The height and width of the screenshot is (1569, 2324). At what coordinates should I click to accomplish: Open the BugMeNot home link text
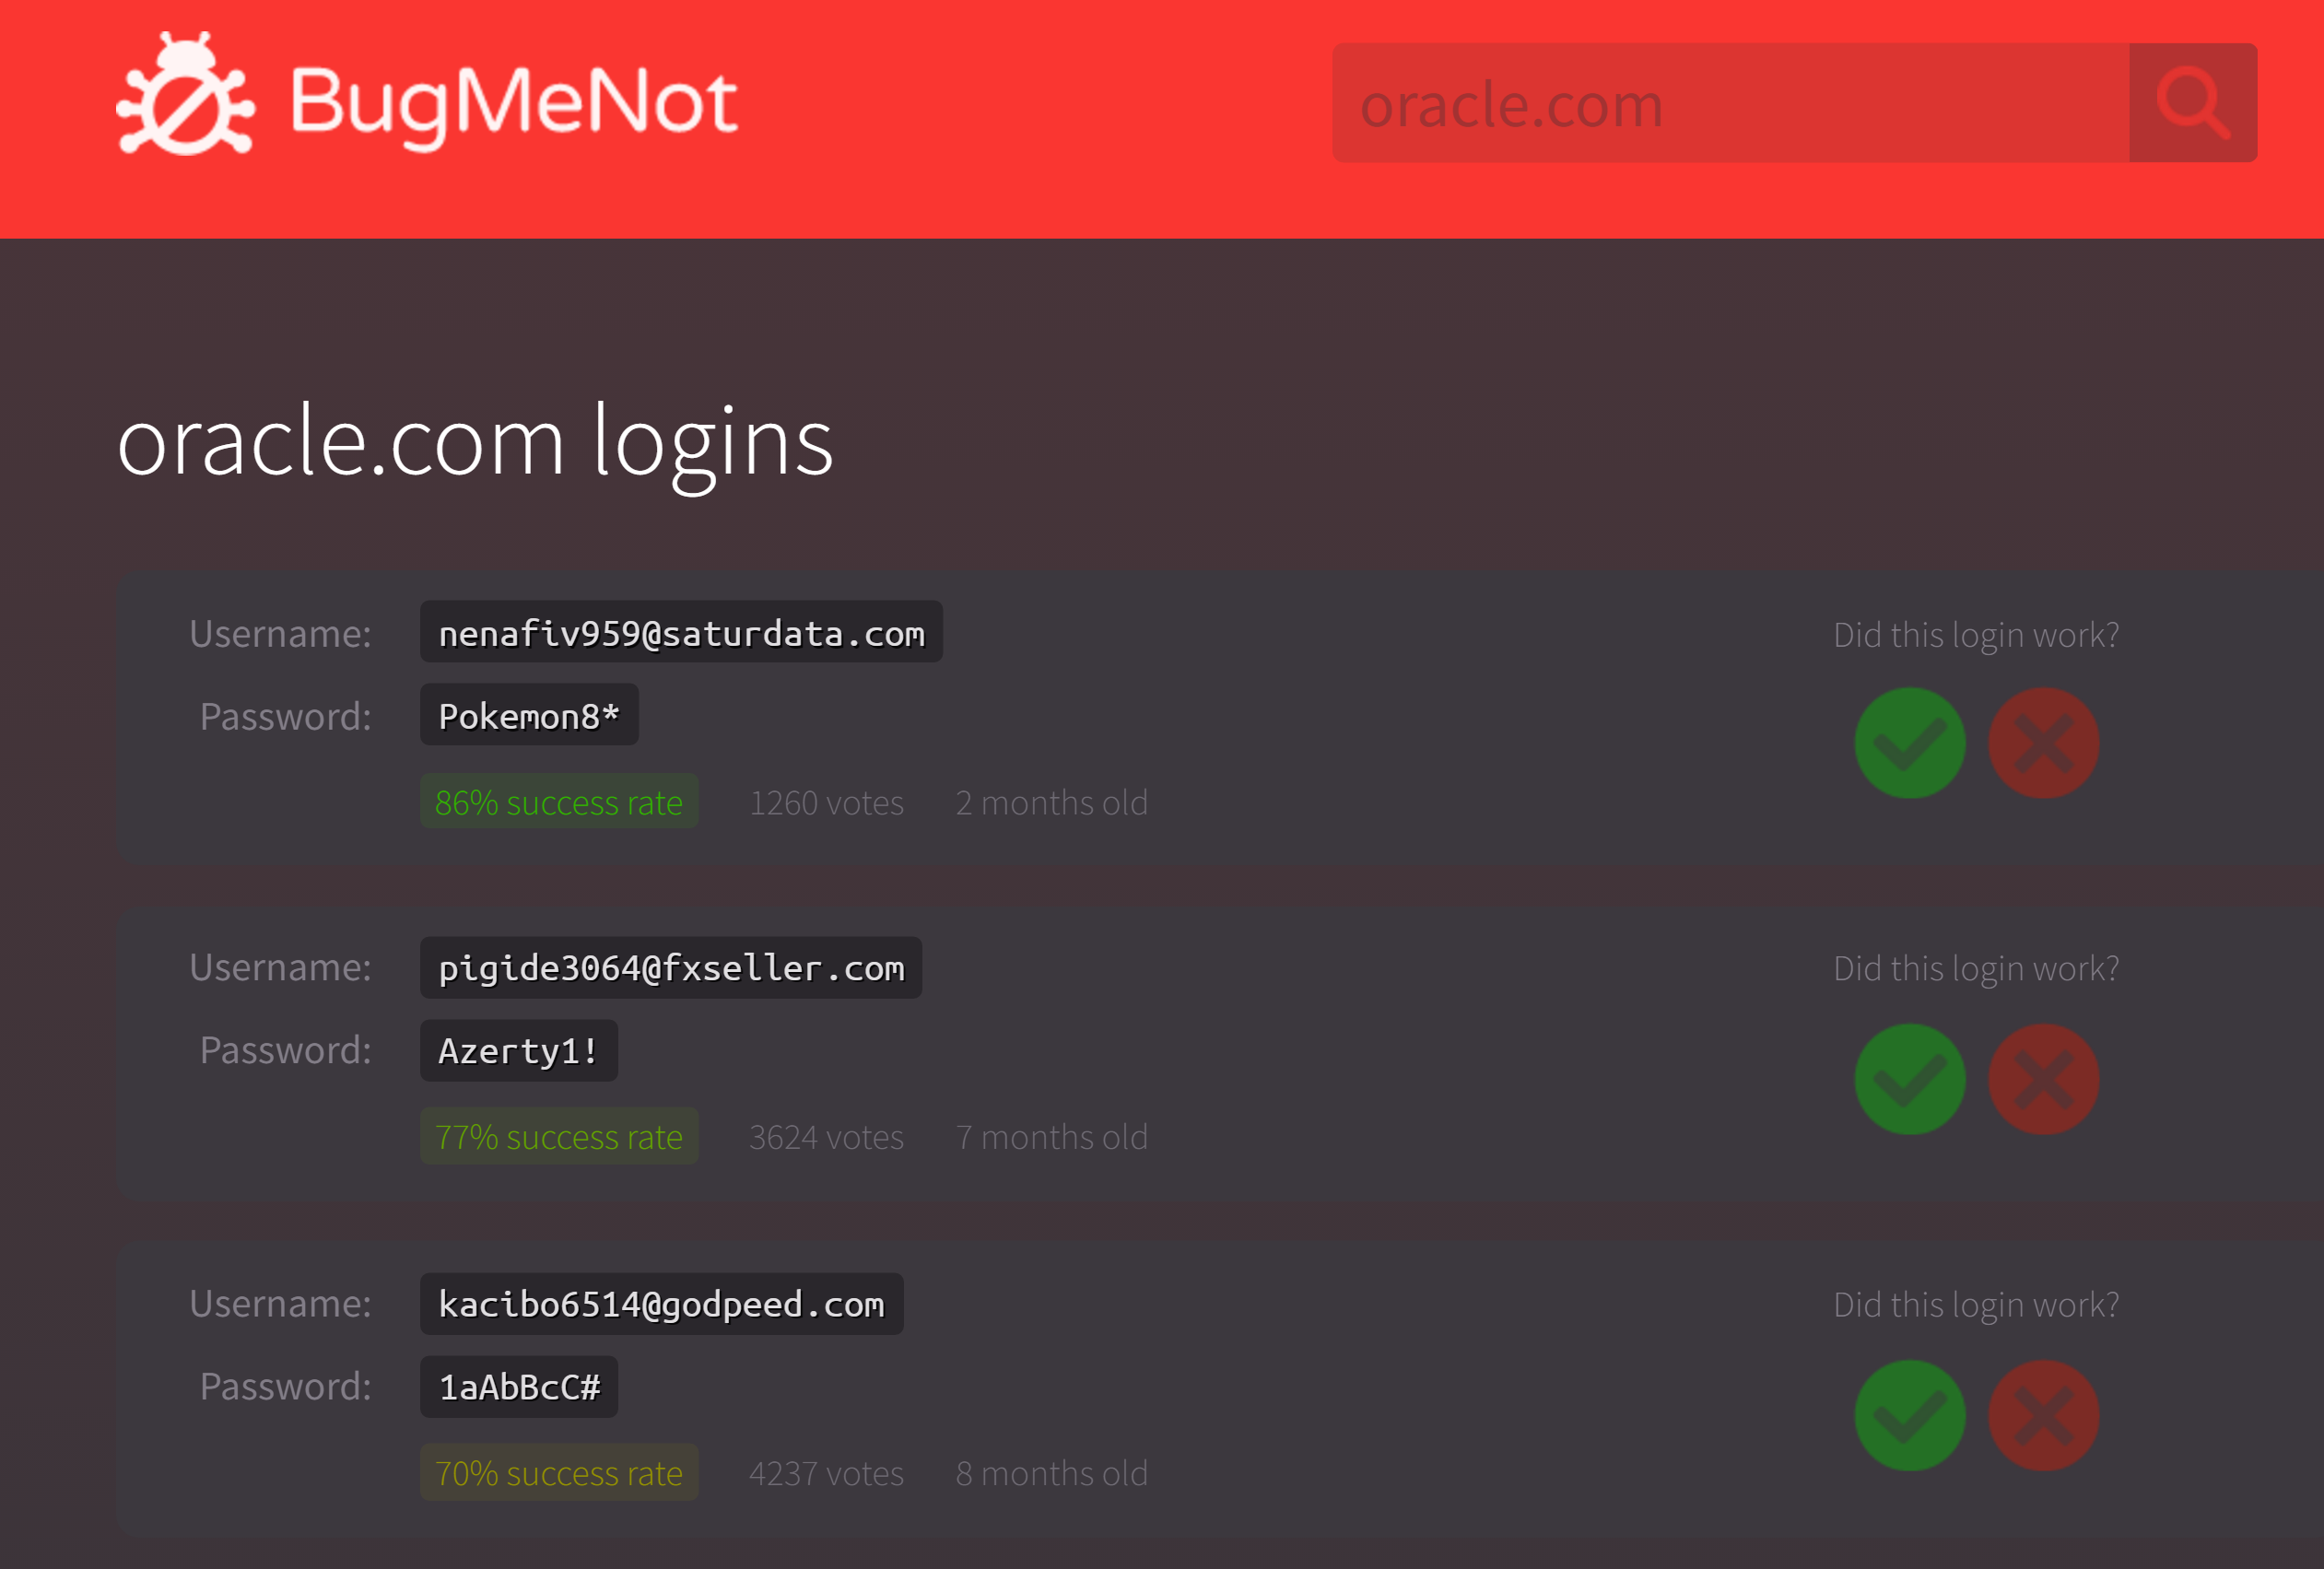click(514, 103)
